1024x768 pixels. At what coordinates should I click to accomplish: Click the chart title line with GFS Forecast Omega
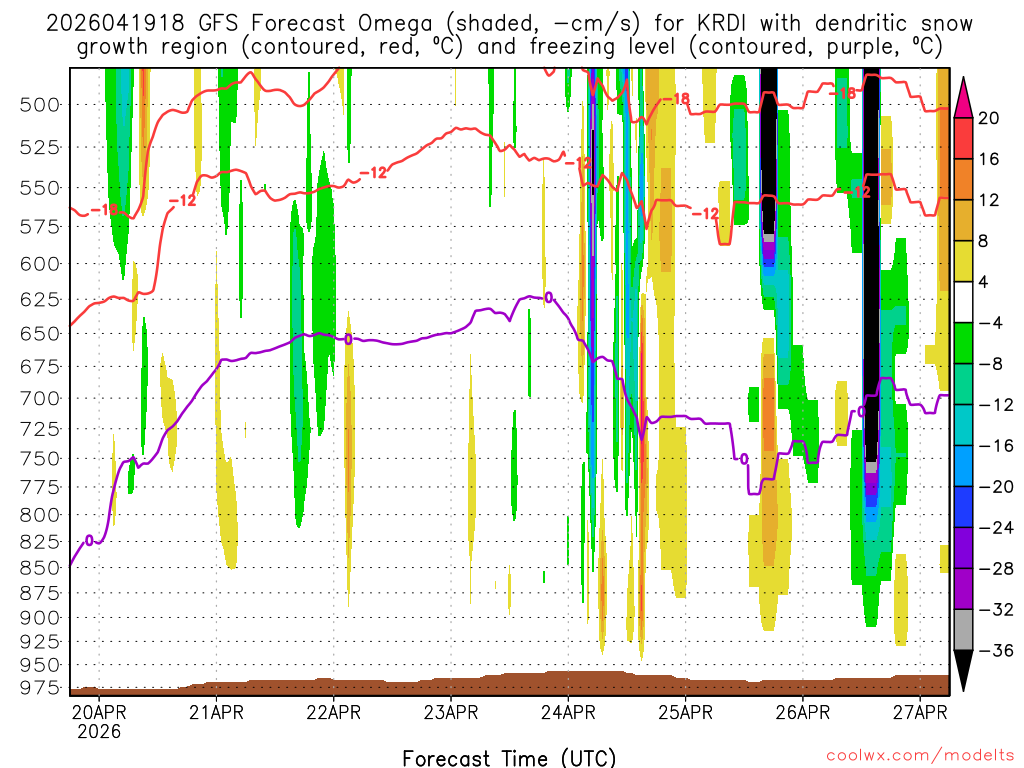coord(509,24)
